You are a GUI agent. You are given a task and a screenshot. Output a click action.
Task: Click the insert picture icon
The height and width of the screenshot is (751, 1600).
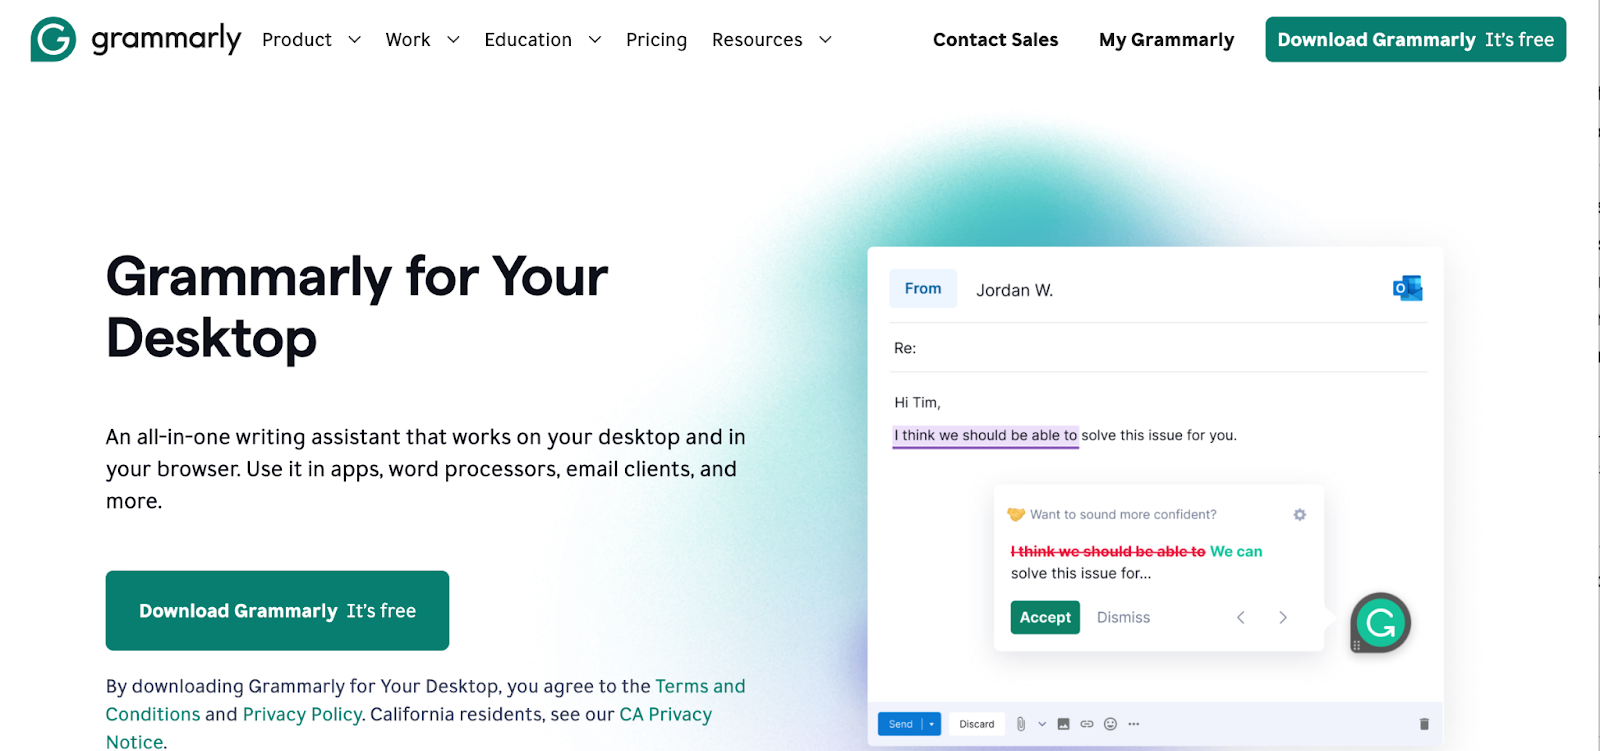(1064, 724)
